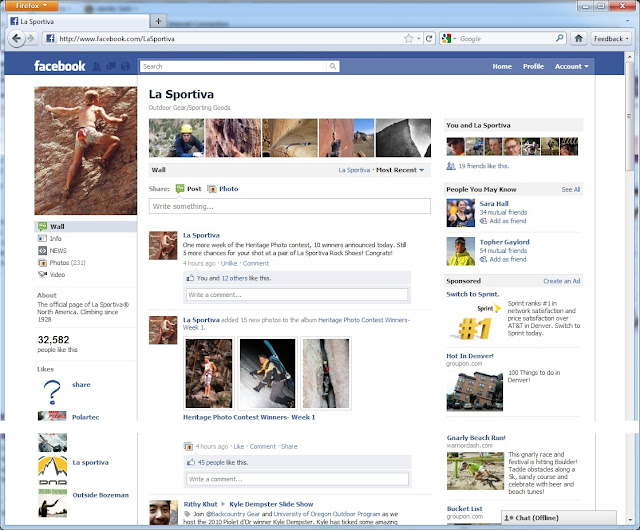
Task: Open the yellow helmet climber photo thumbnail
Action: [176, 138]
